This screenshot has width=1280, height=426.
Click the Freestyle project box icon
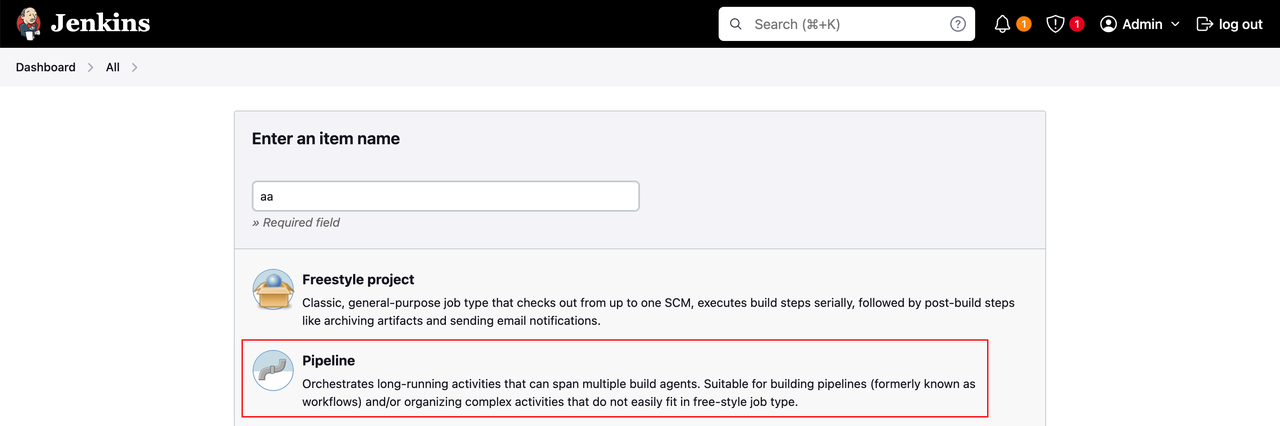pyautogui.click(x=273, y=290)
